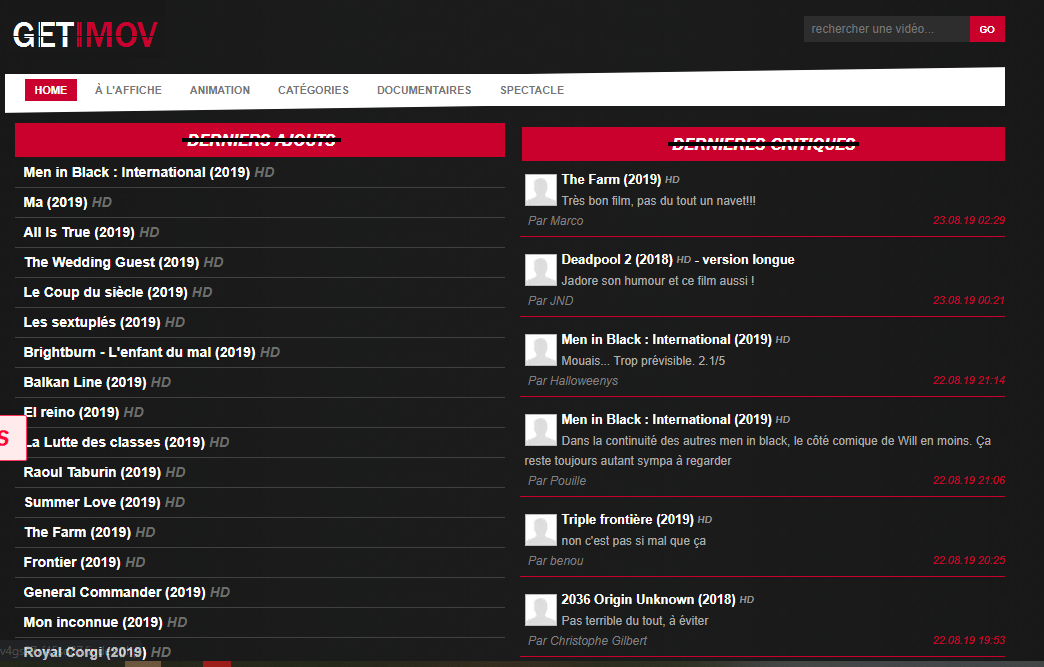Viewport: 1044px width, 667px height.
Task: Click the red S side tab
Action: (13, 438)
